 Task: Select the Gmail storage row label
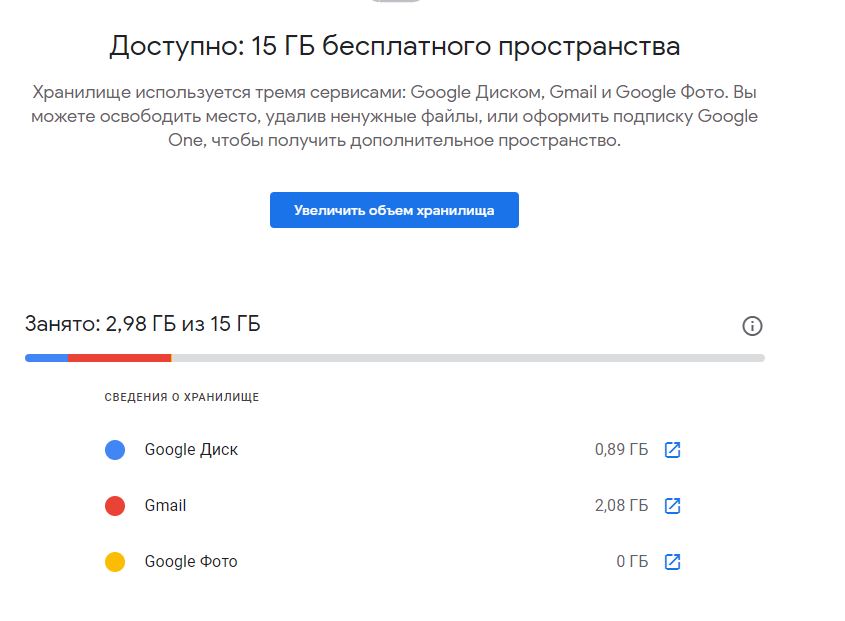click(165, 506)
